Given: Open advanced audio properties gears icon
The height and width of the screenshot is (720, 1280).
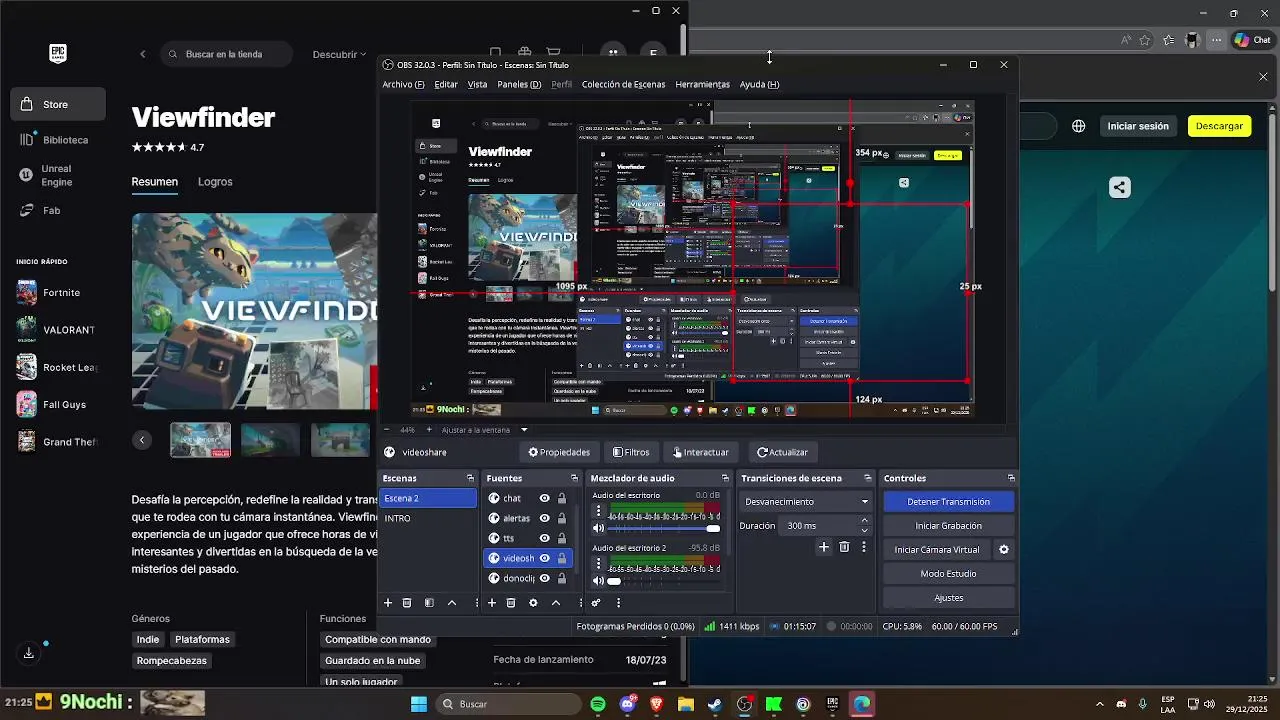Looking at the screenshot, I should tap(596, 603).
